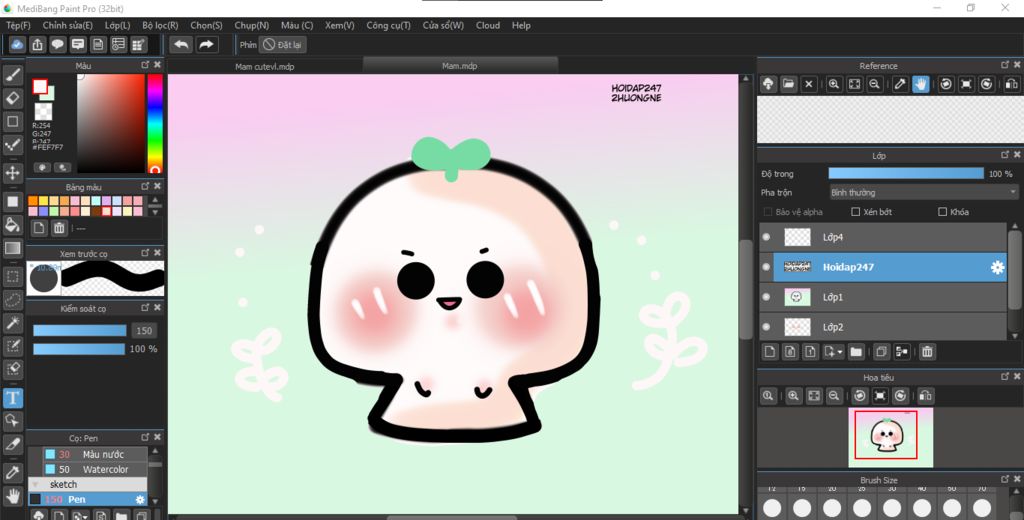Image resolution: width=1024 pixels, height=520 pixels.
Task: Click the transparent color swatch
Action: point(43,111)
